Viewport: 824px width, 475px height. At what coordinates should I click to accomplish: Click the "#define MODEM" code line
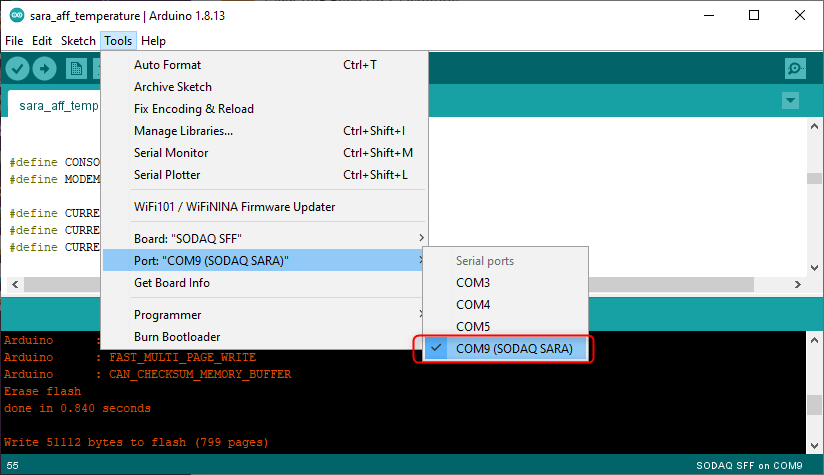55,179
